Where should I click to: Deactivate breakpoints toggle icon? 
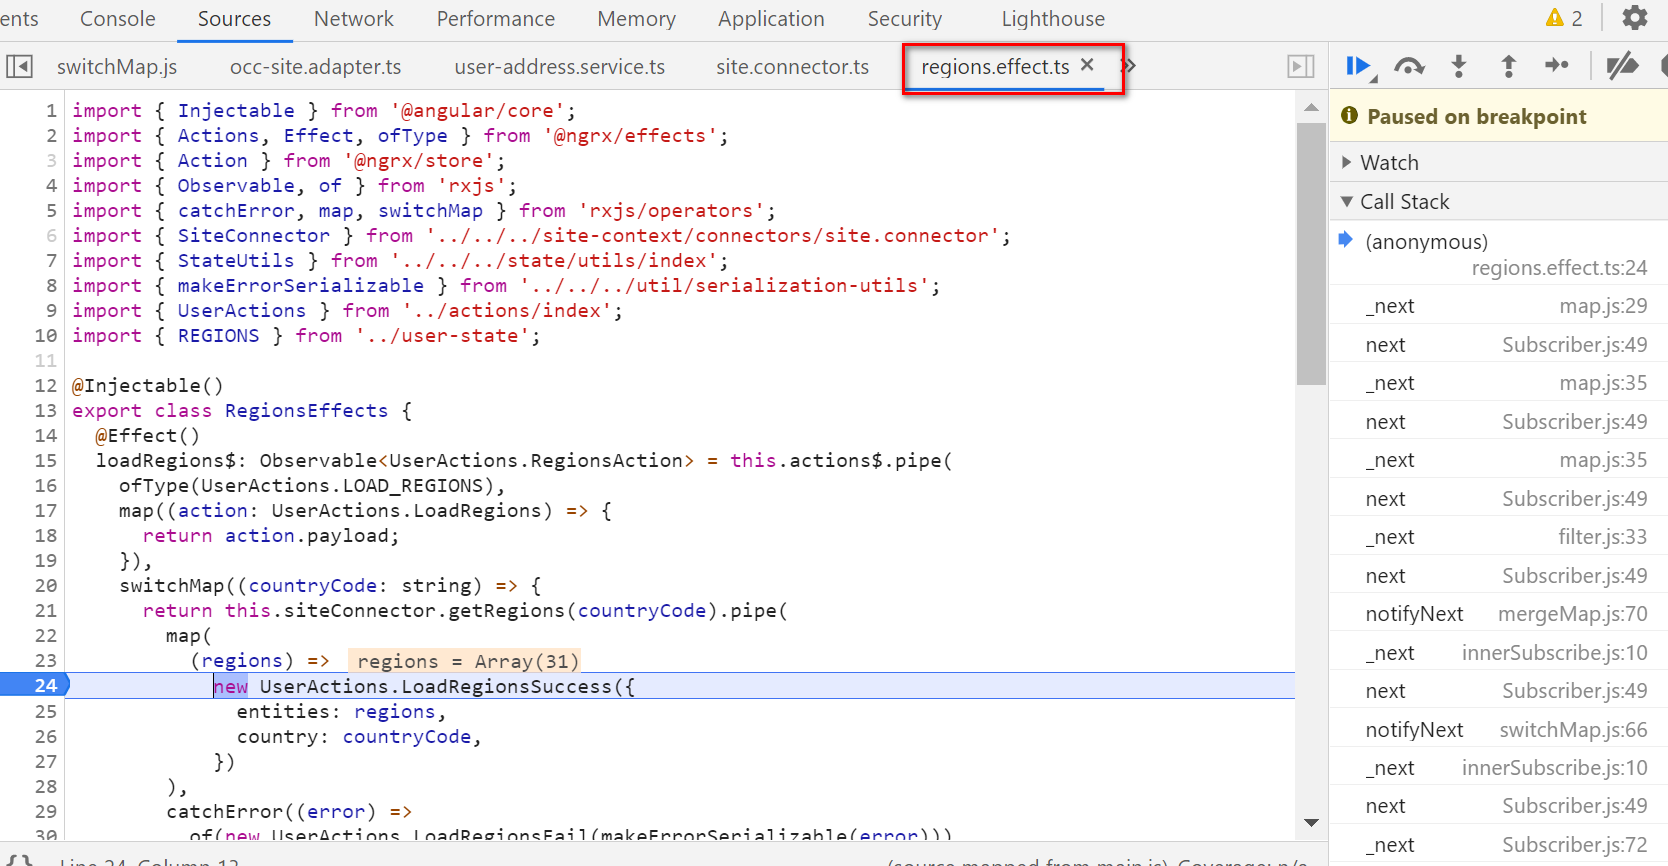click(1622, 66)
